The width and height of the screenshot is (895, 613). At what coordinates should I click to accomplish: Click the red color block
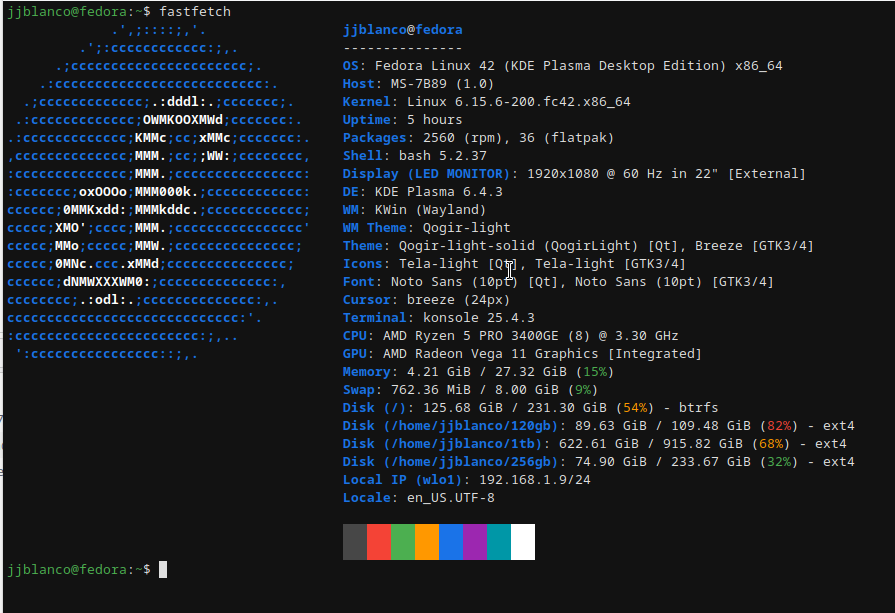(x=379, y=542)
